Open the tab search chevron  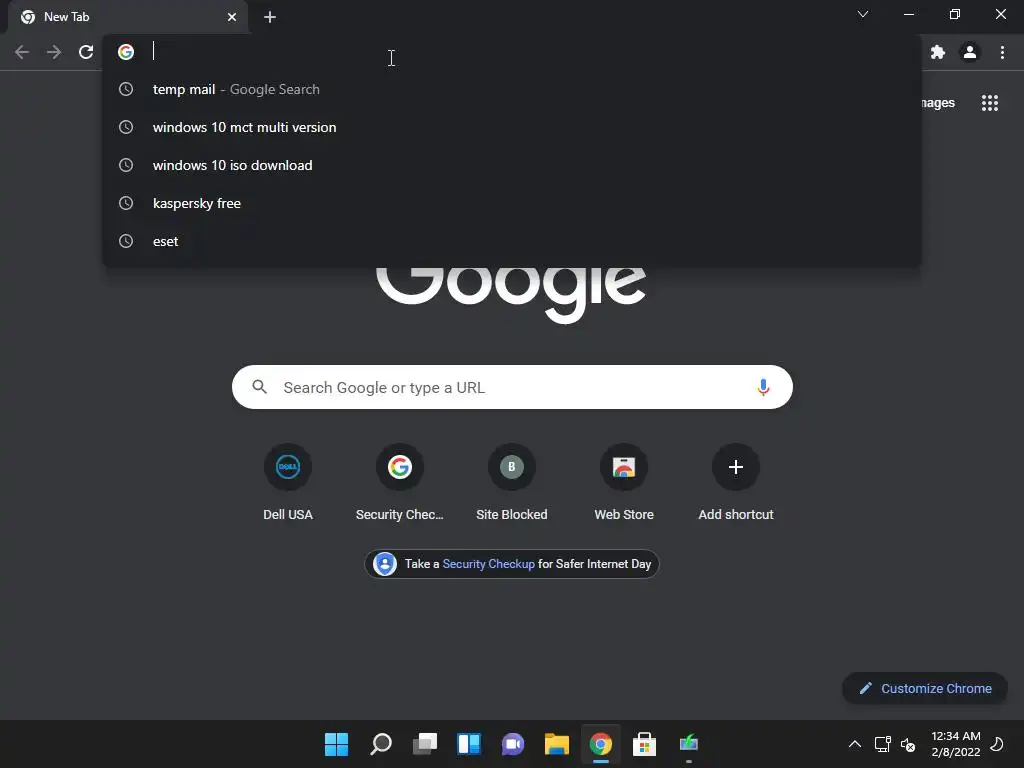tap(863, 14)
